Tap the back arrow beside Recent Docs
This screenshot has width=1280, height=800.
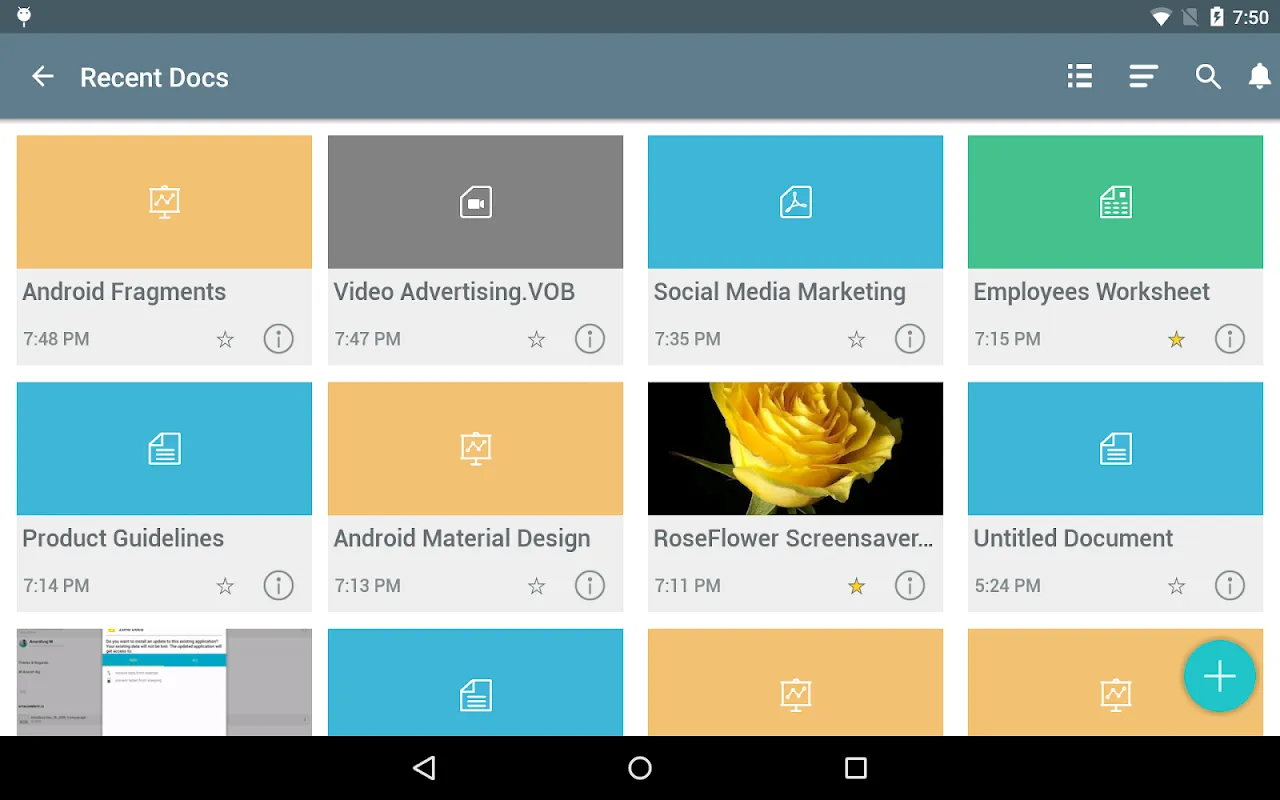coord(42,77)
